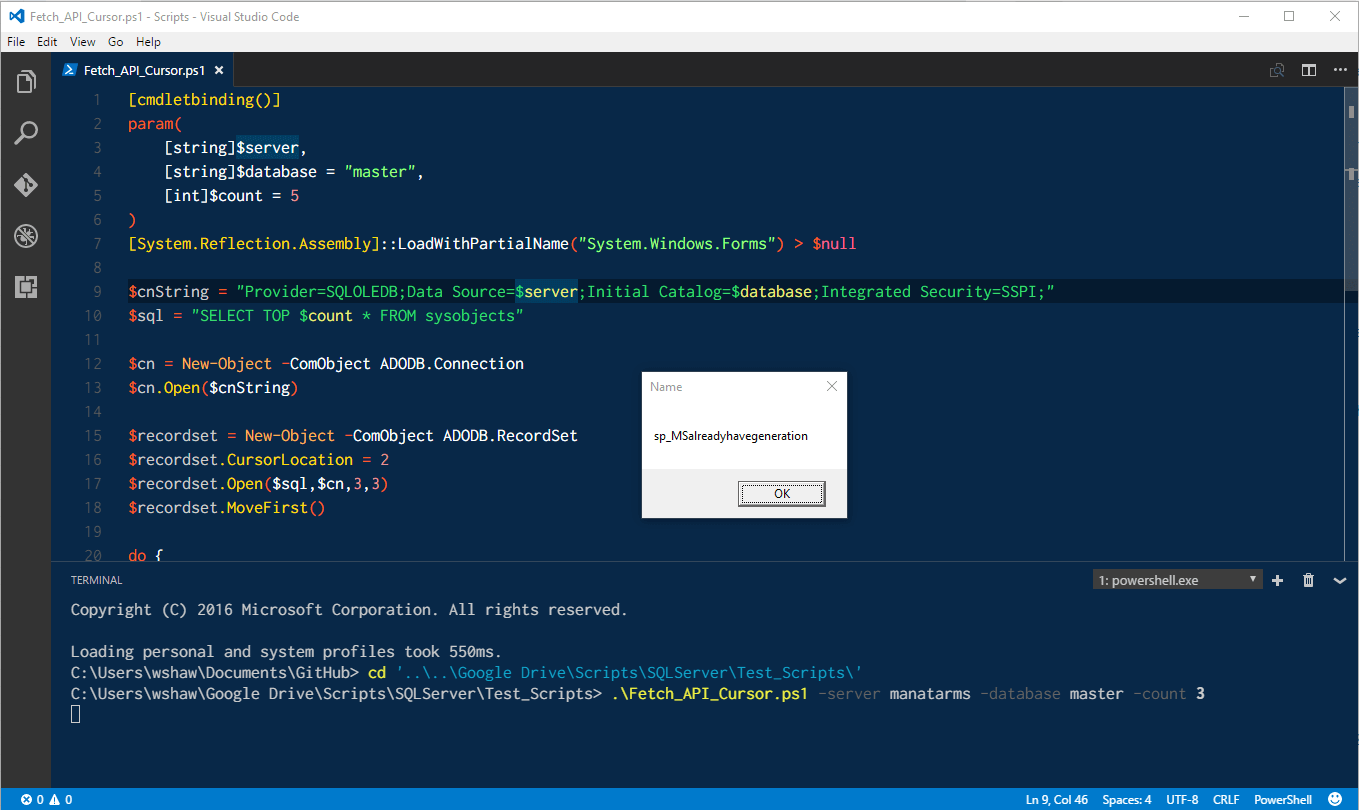Open the Search view in sidebar
Viewport: 1359px width, 810px height.
(26, 133)
